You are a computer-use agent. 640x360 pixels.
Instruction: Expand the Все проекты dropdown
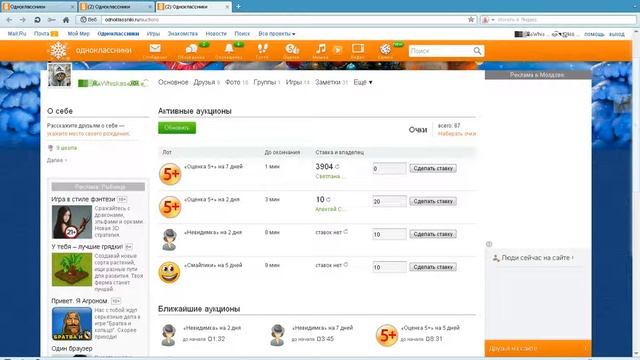[277, 34]
